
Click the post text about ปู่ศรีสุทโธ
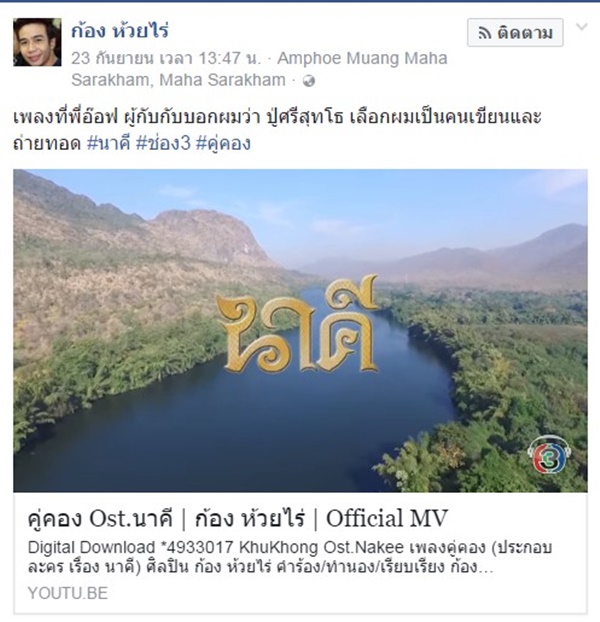[x=277, y=130]
